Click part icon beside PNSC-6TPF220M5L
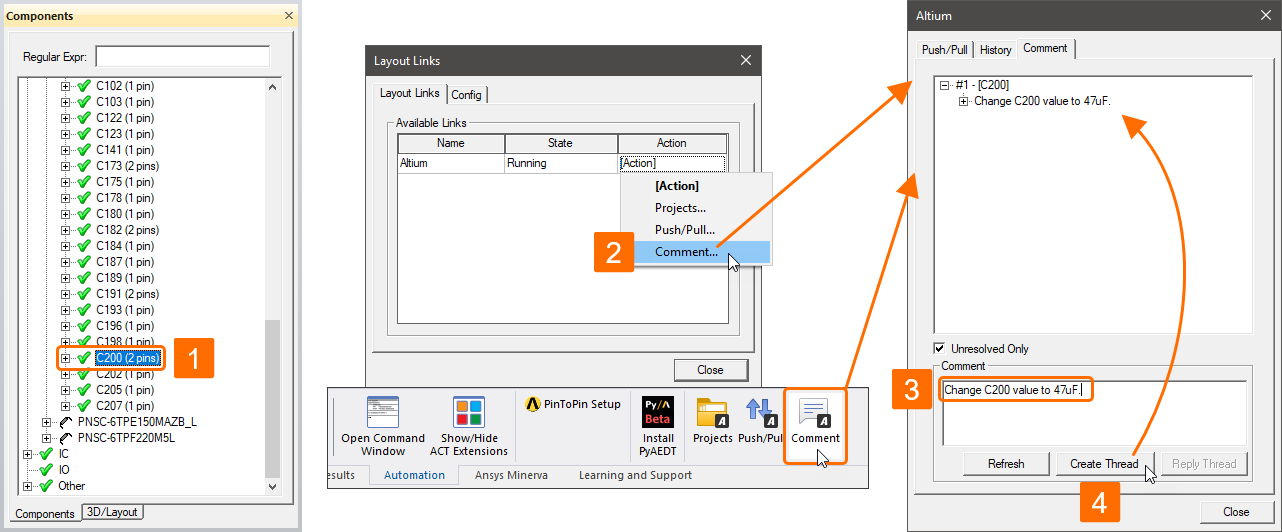Screen dimensions: 1282x532 66,438
